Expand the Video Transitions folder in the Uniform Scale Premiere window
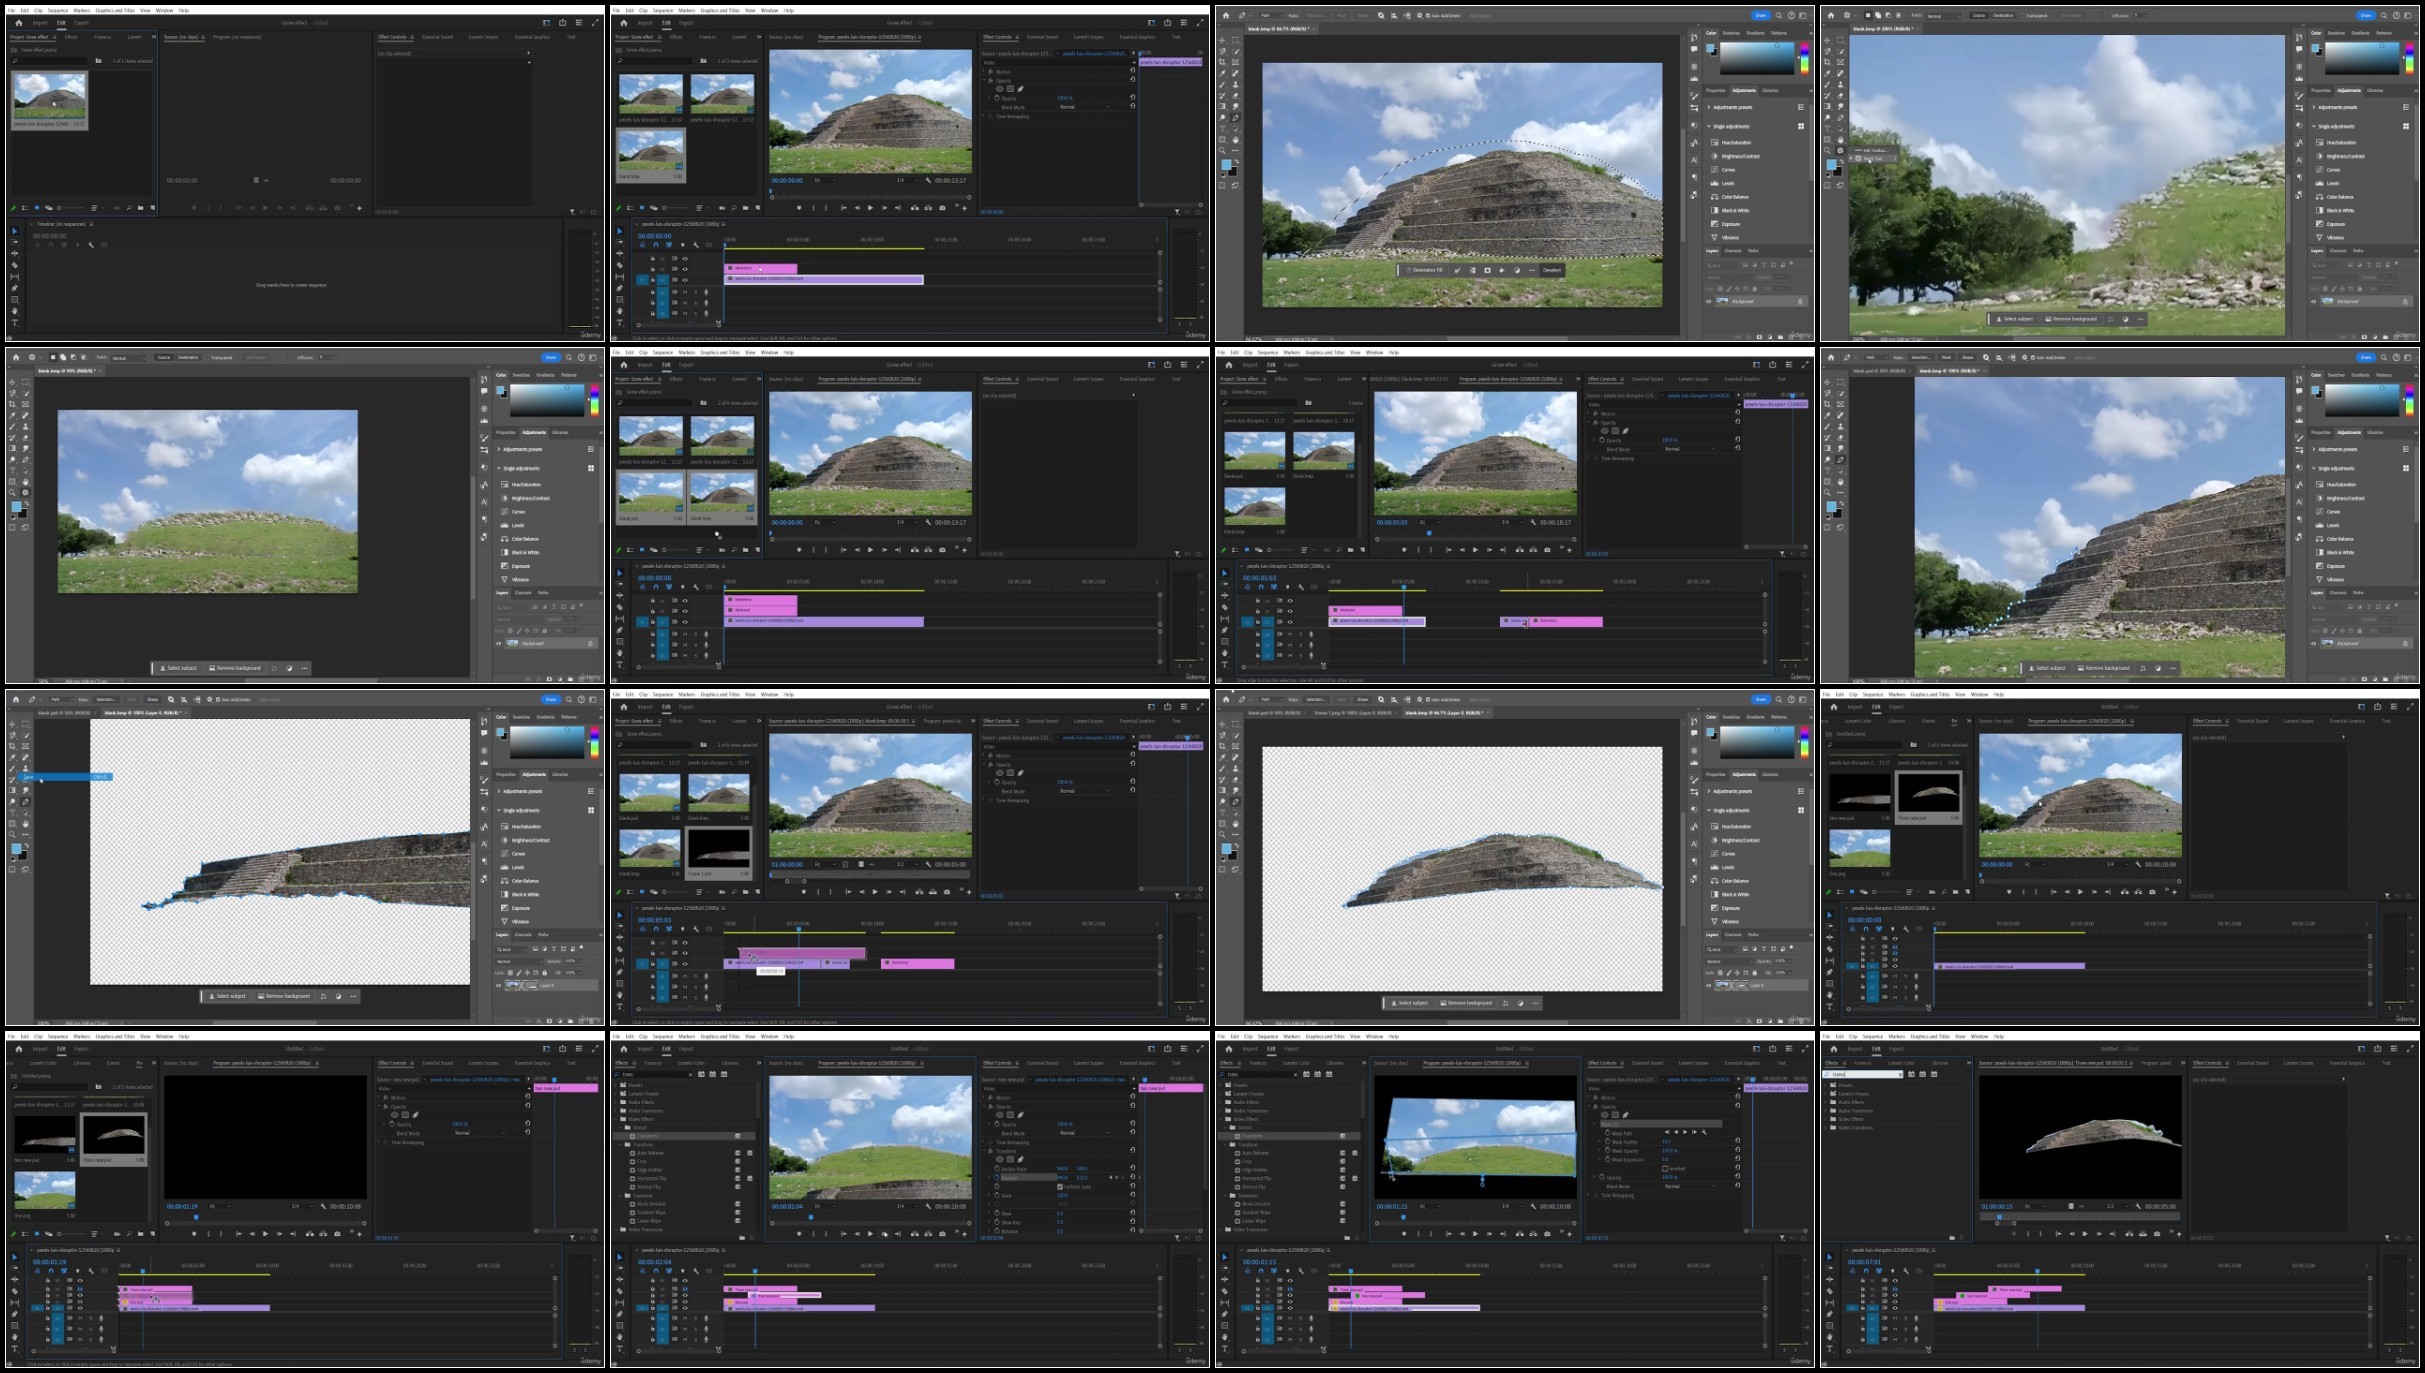 click(x=616, y=1229)
